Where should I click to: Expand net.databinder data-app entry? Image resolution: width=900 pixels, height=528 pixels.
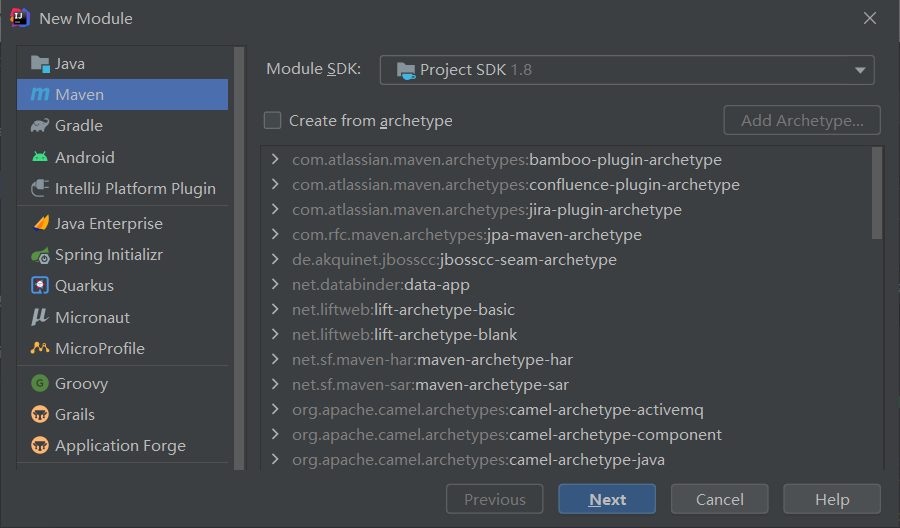[x=275, y=284]
